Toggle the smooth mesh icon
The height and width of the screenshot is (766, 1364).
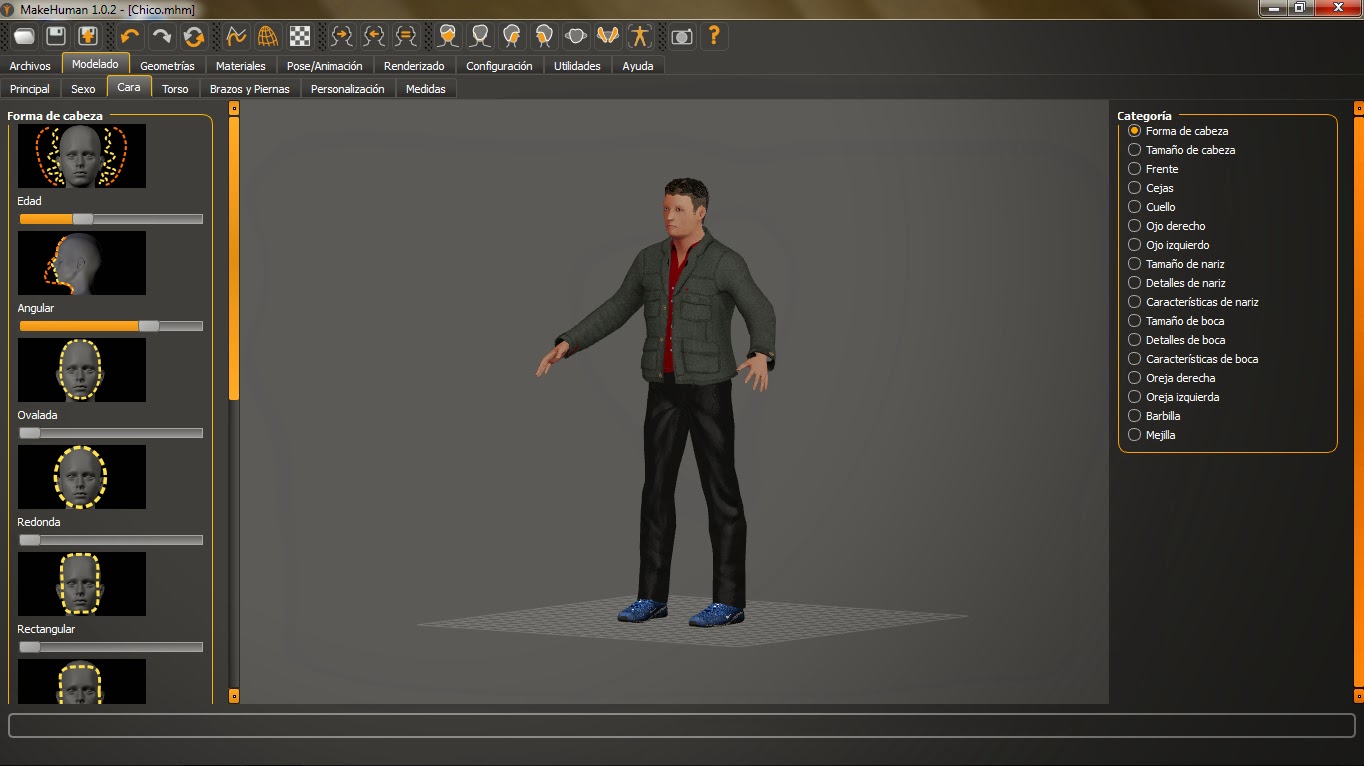236,36
